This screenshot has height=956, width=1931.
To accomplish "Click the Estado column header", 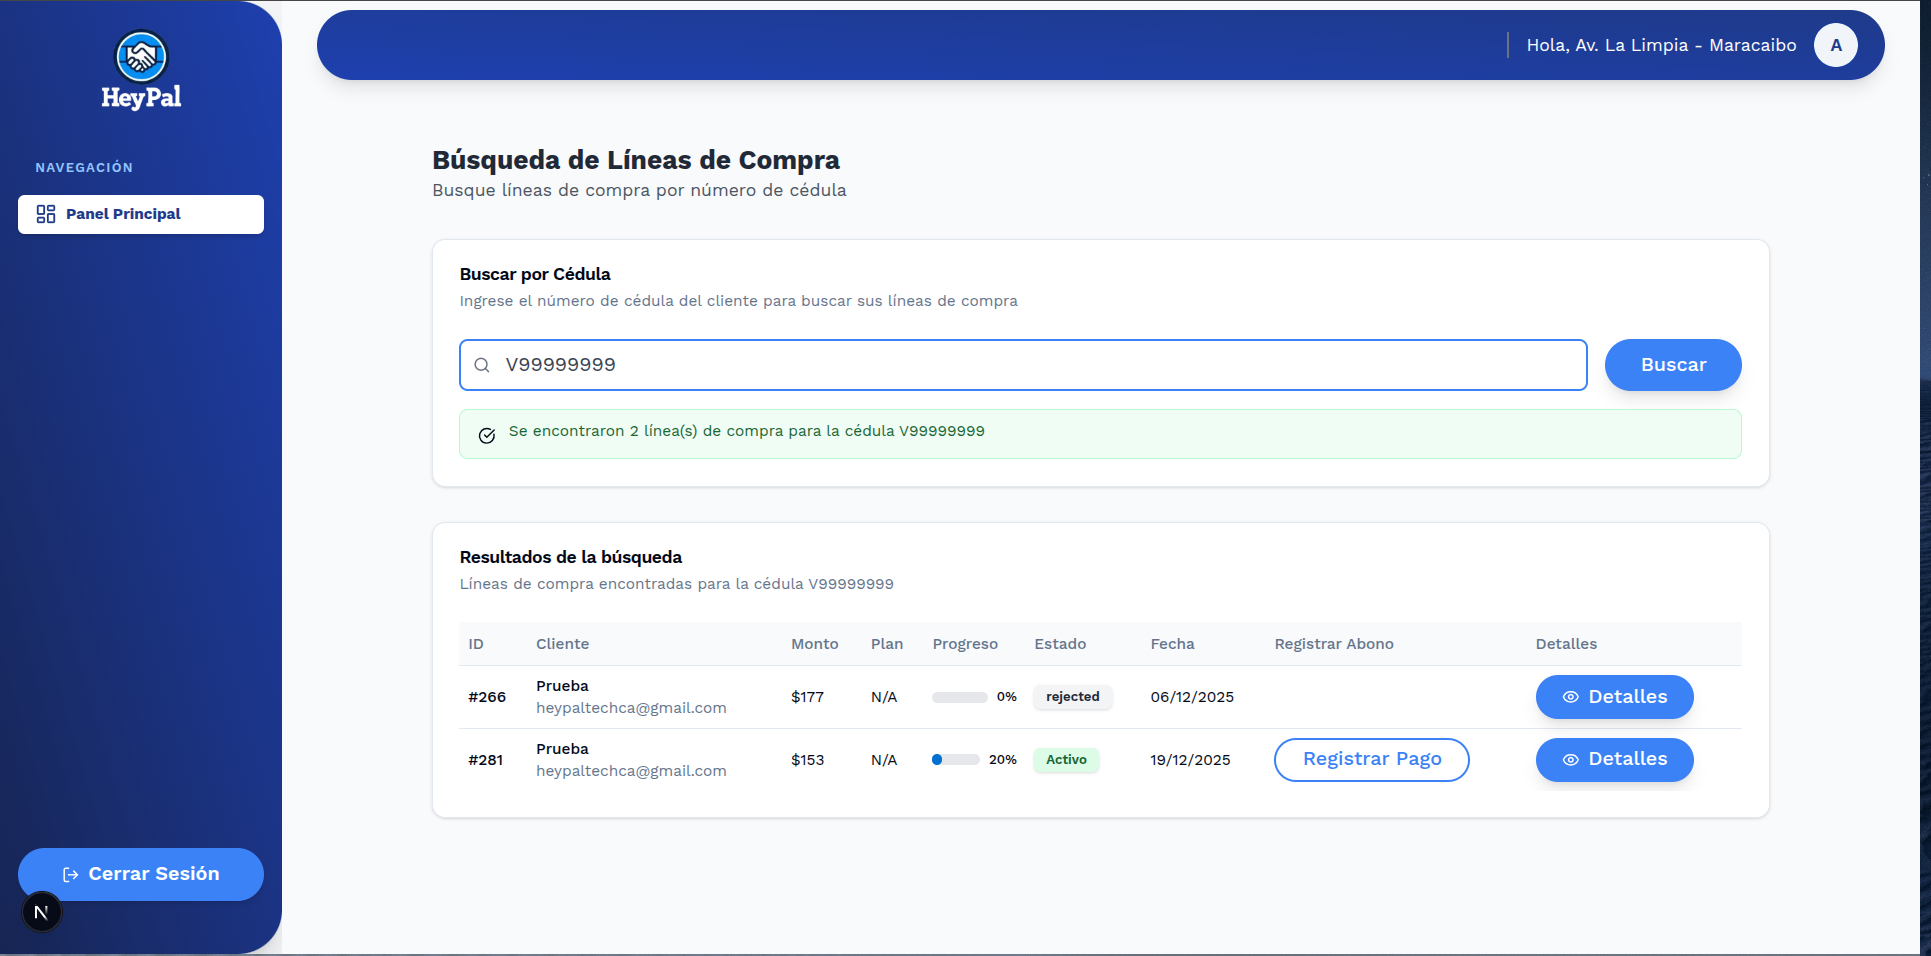I will [1060, 644].
